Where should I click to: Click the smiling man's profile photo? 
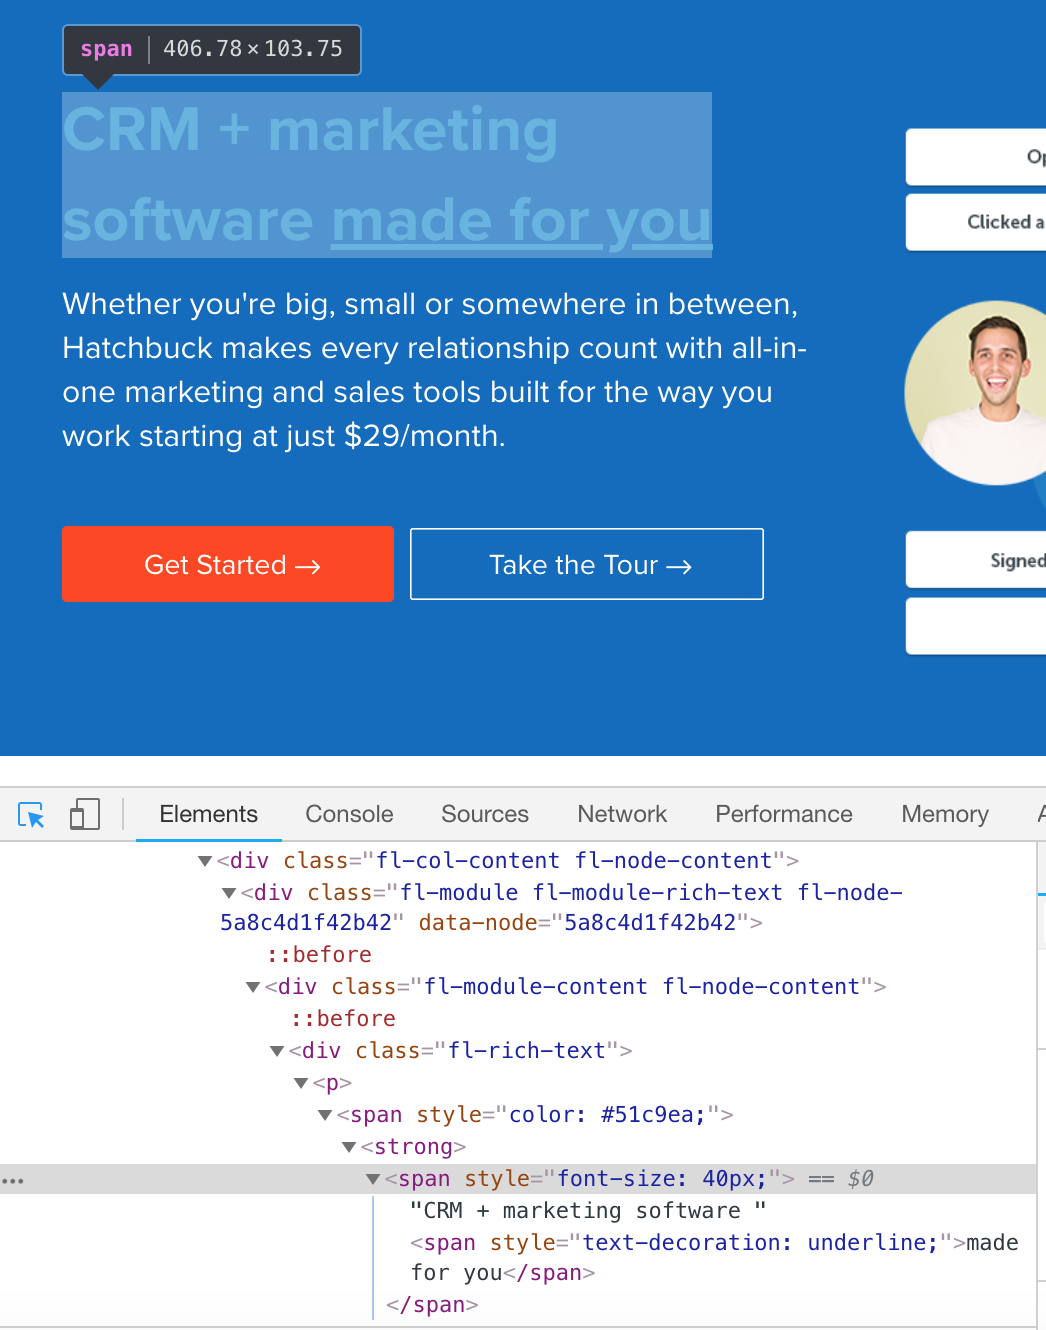(976, 393)
